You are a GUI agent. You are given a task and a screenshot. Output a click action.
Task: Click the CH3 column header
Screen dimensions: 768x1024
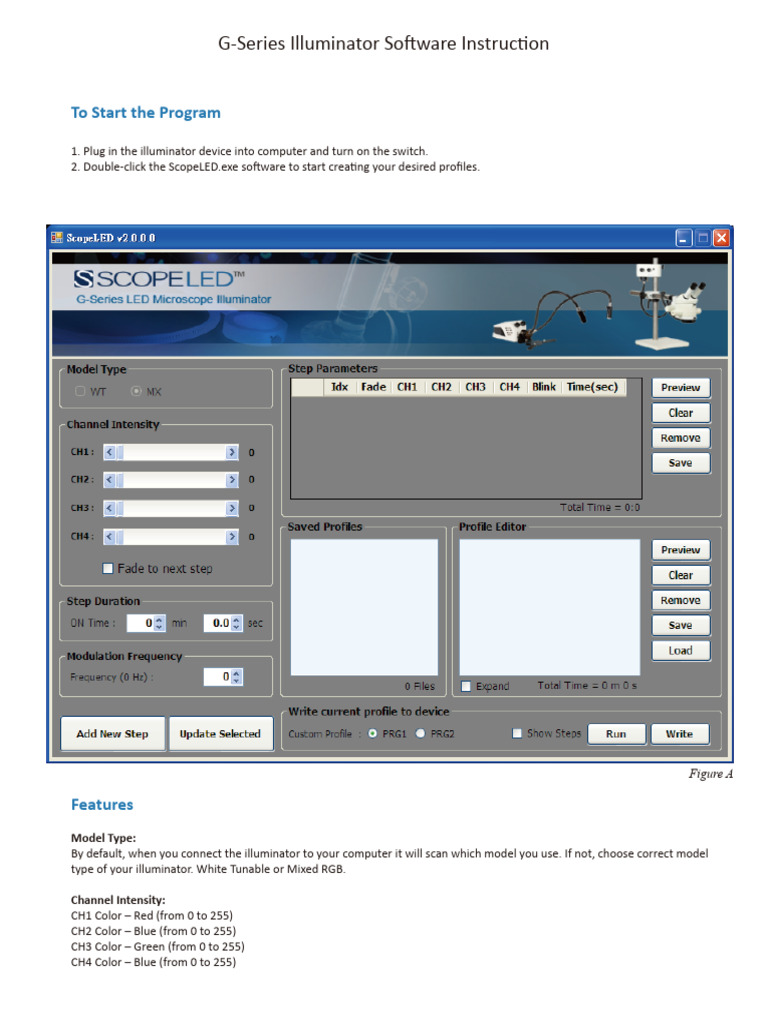[475, 387]
